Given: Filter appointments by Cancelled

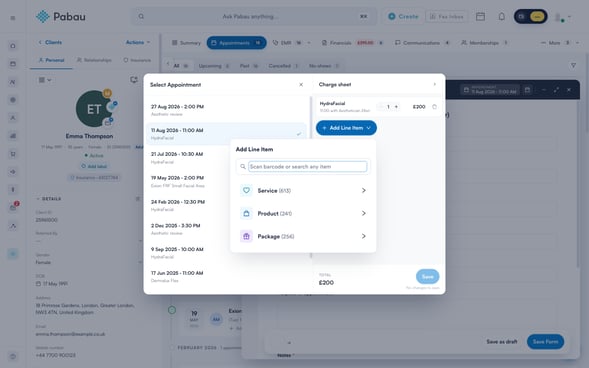Looking at the screenshot, I should [x=283, y=66].
